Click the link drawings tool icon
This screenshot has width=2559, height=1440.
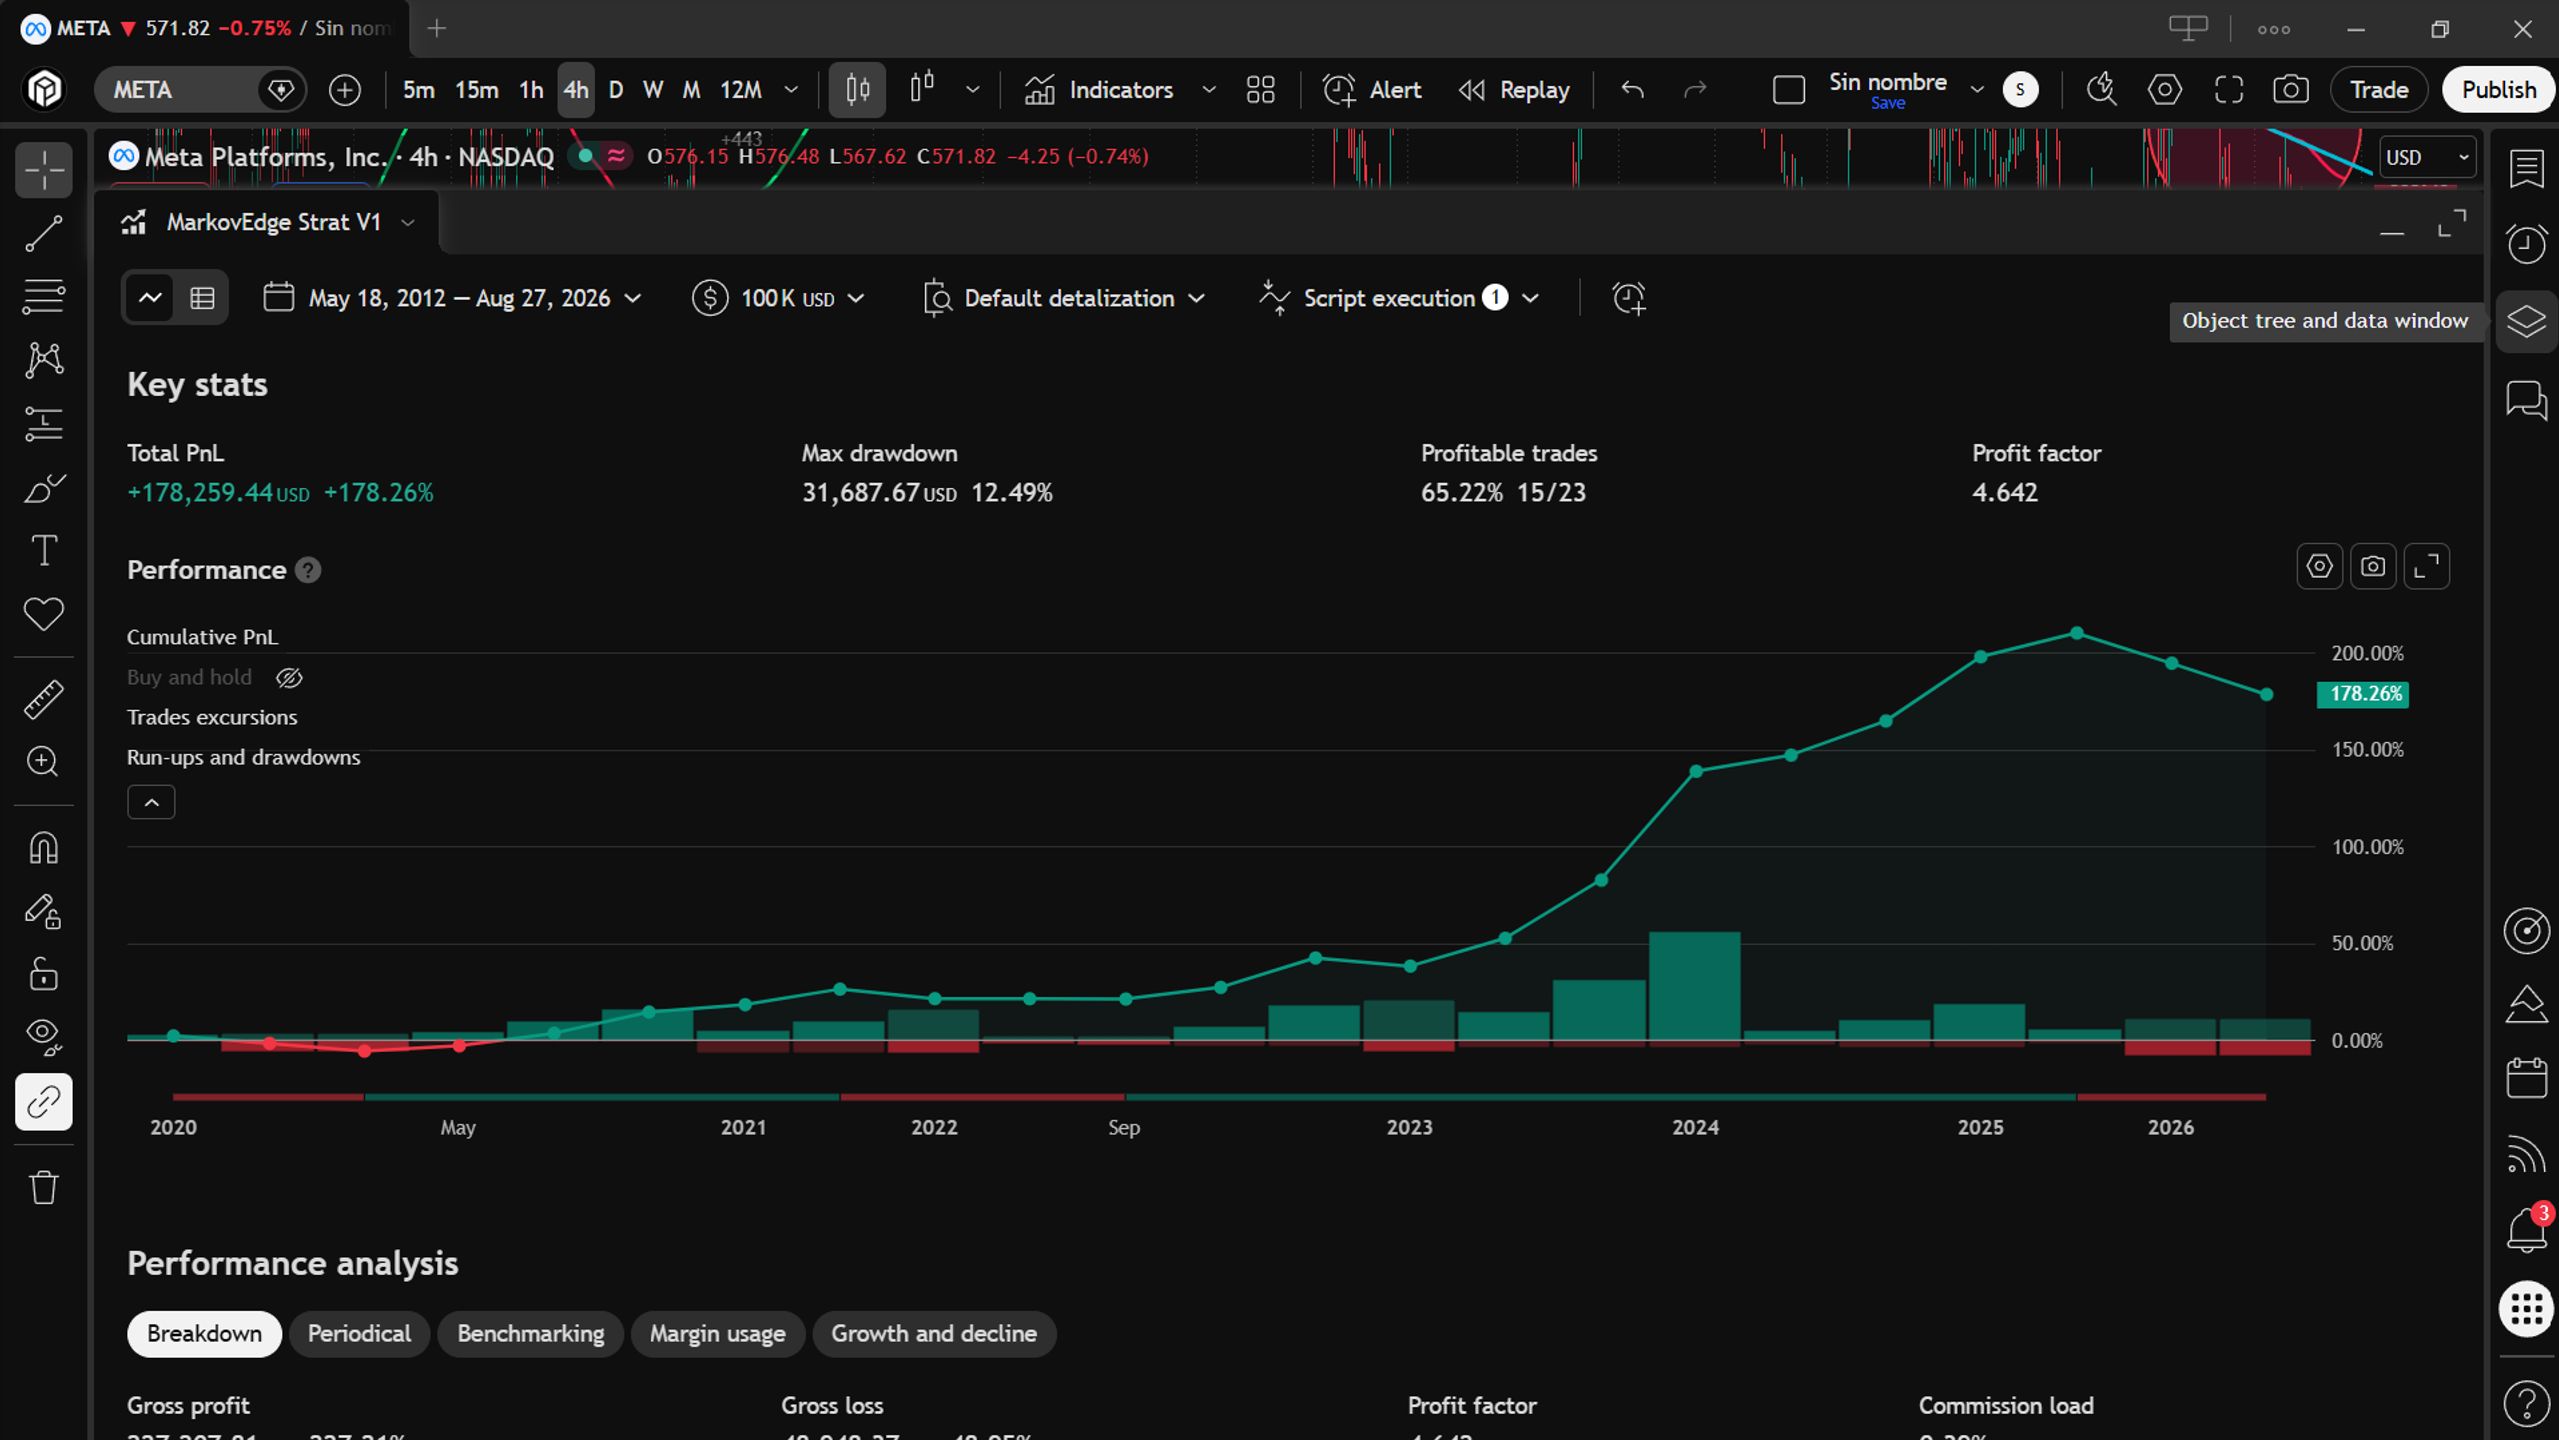pyautogui.click(x=44, y=1102)
